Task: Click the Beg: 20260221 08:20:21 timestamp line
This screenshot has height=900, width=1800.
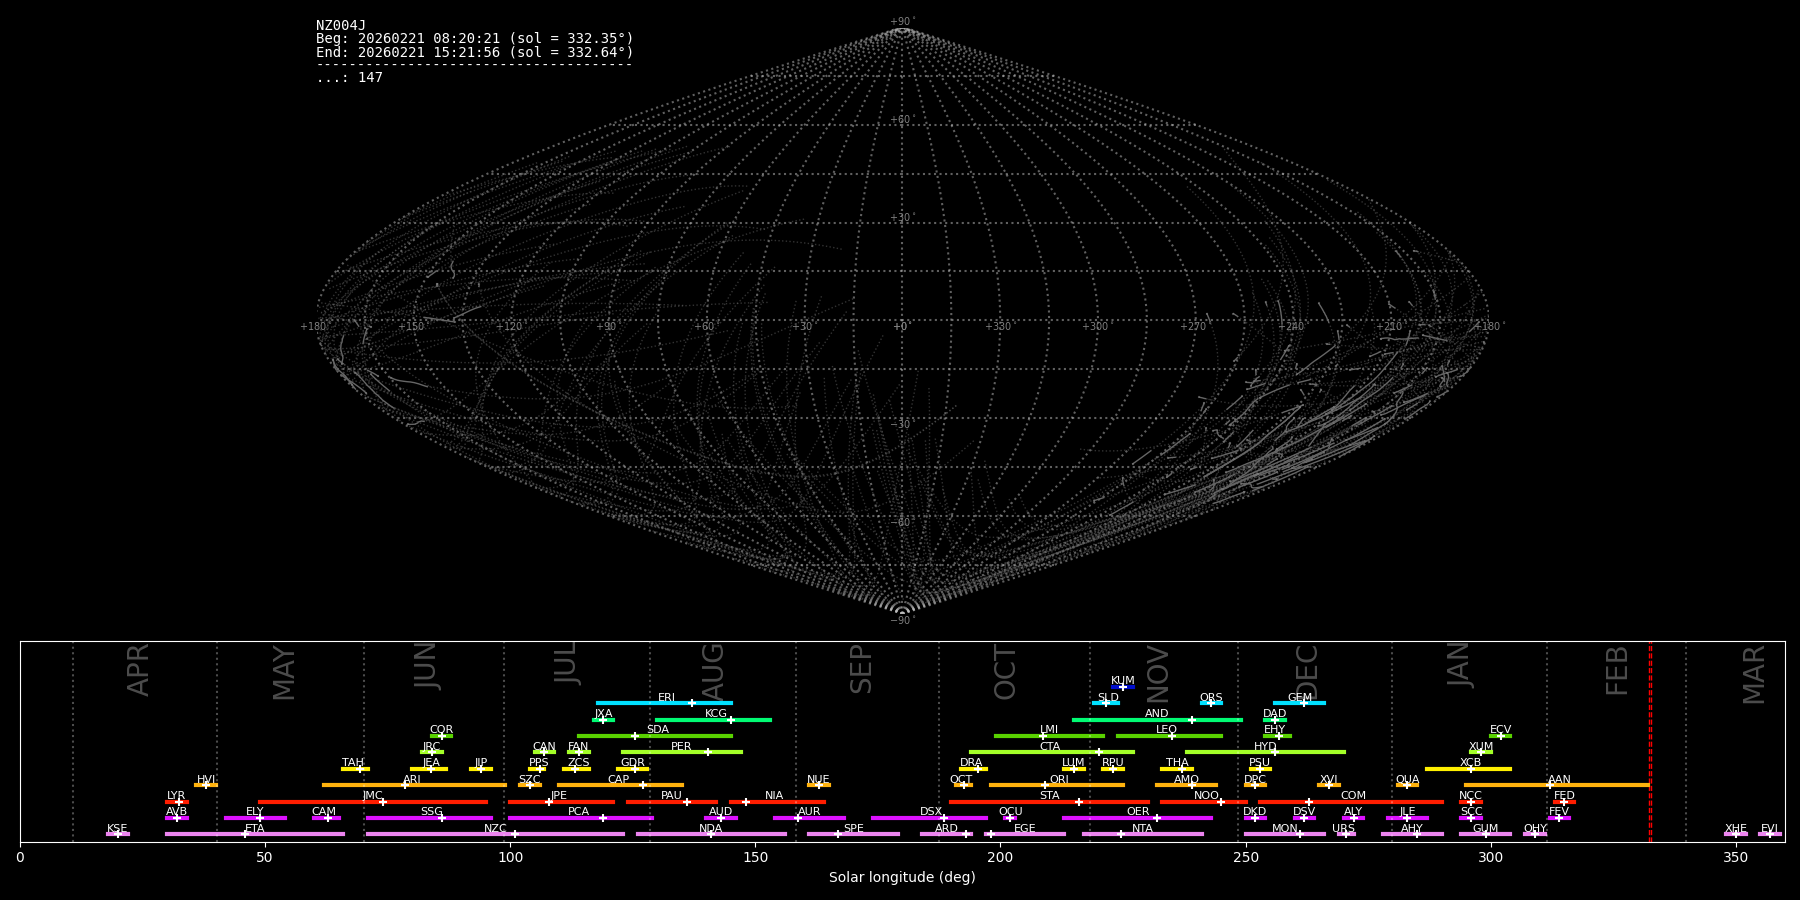Action: (x=475, y=39)
